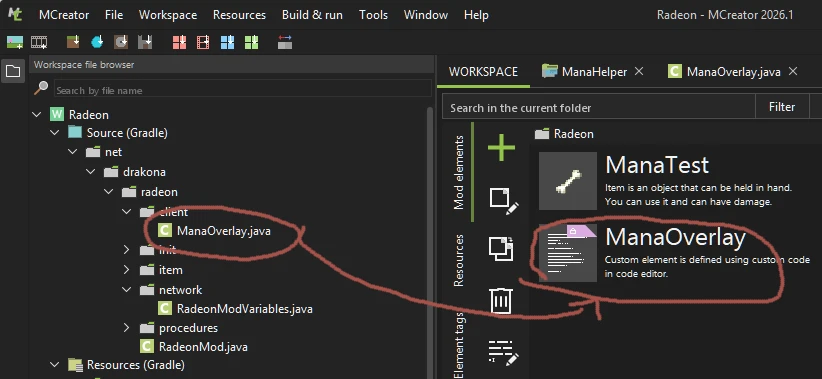Viewport: 822px width, 379px height.
Task: Click the delete element trash icon
Action: point(502,300)
